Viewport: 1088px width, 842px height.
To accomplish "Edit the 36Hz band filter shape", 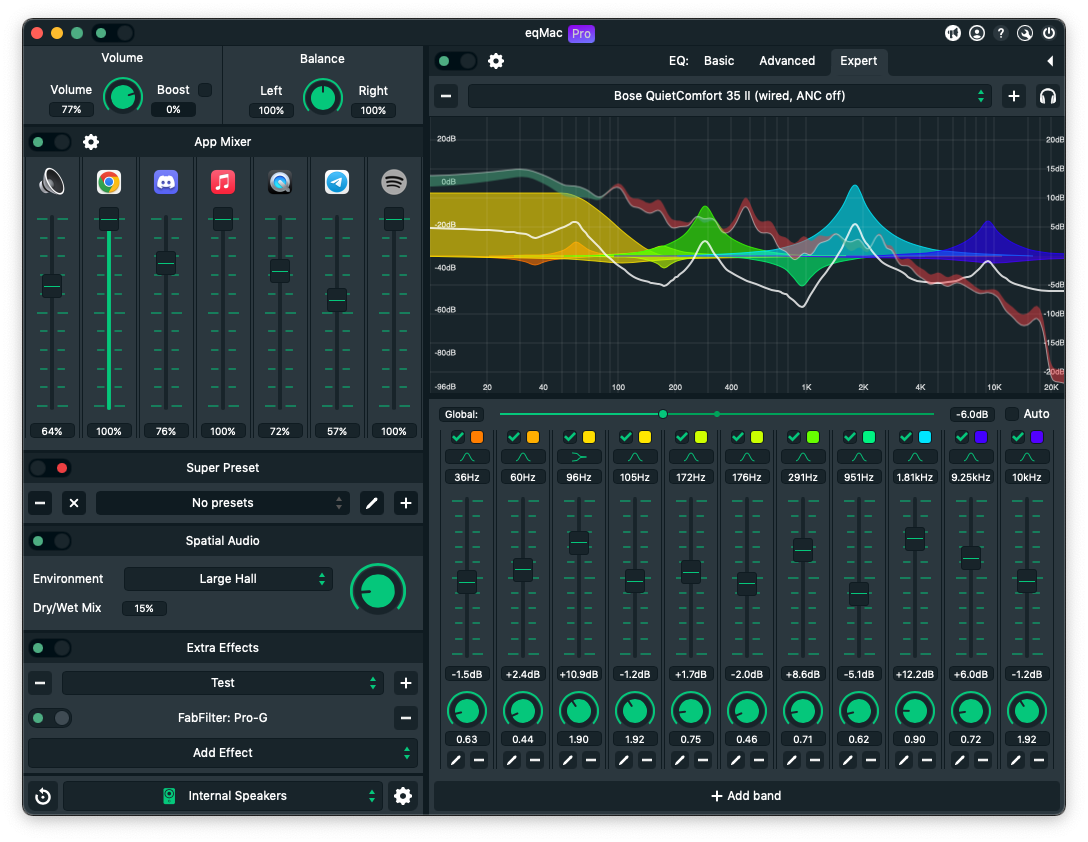I will point(466,457).
